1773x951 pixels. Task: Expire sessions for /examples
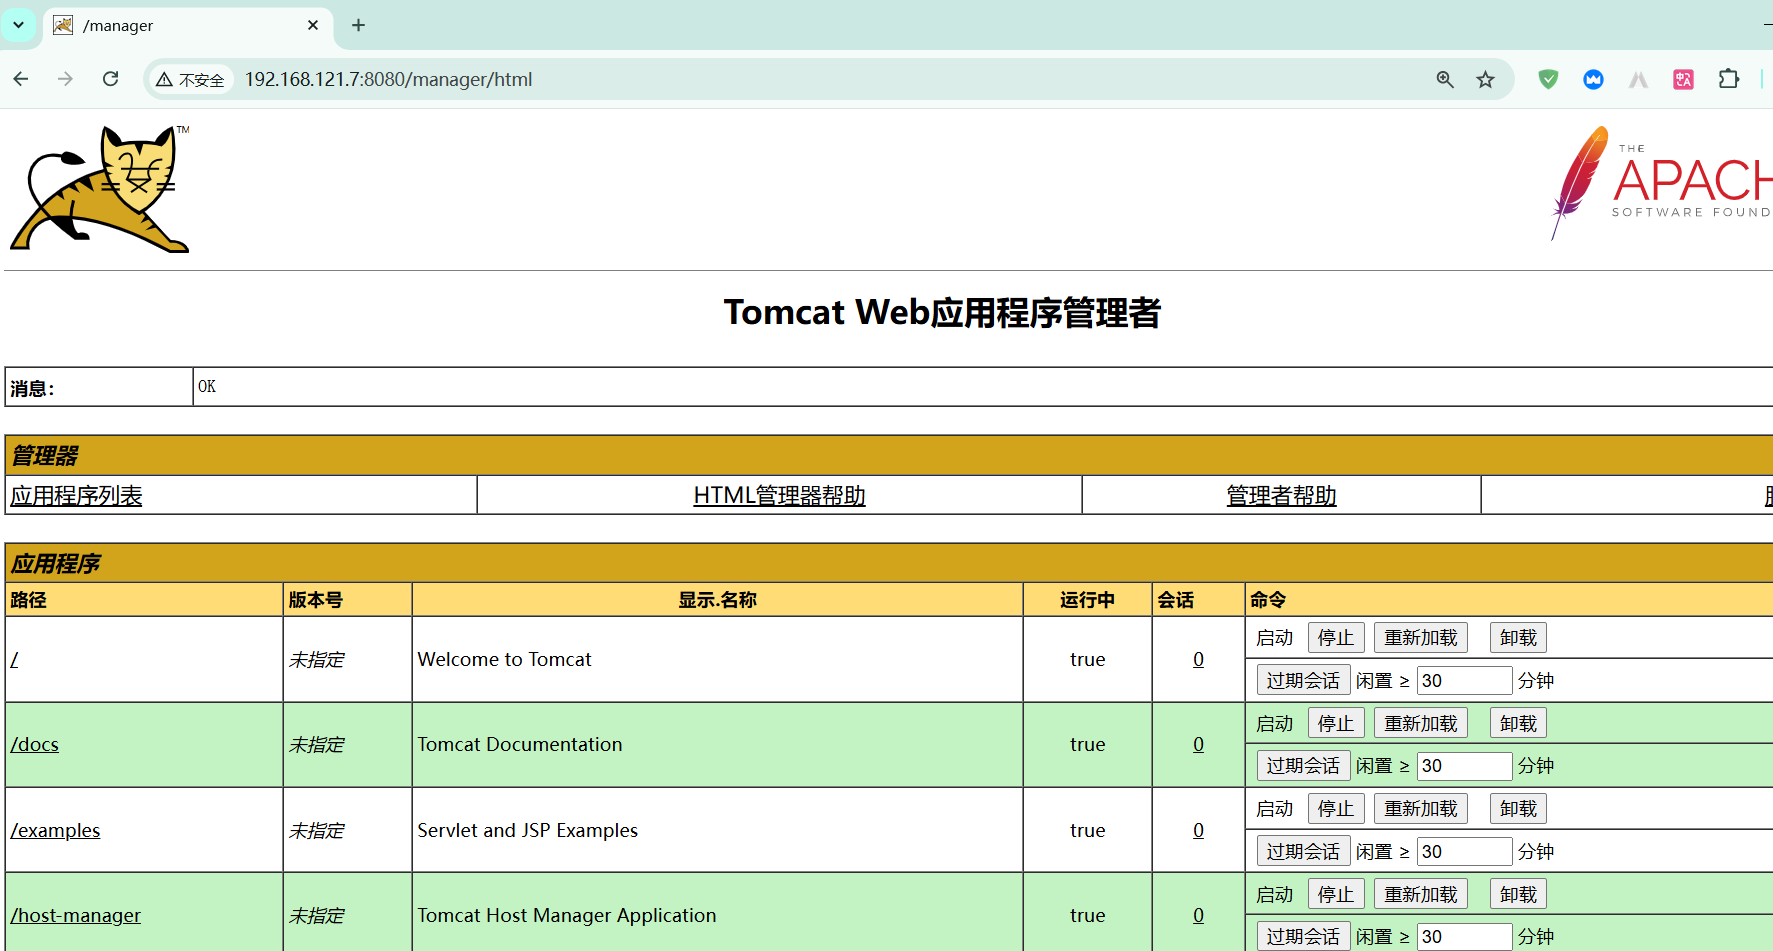pos(1303,852)
